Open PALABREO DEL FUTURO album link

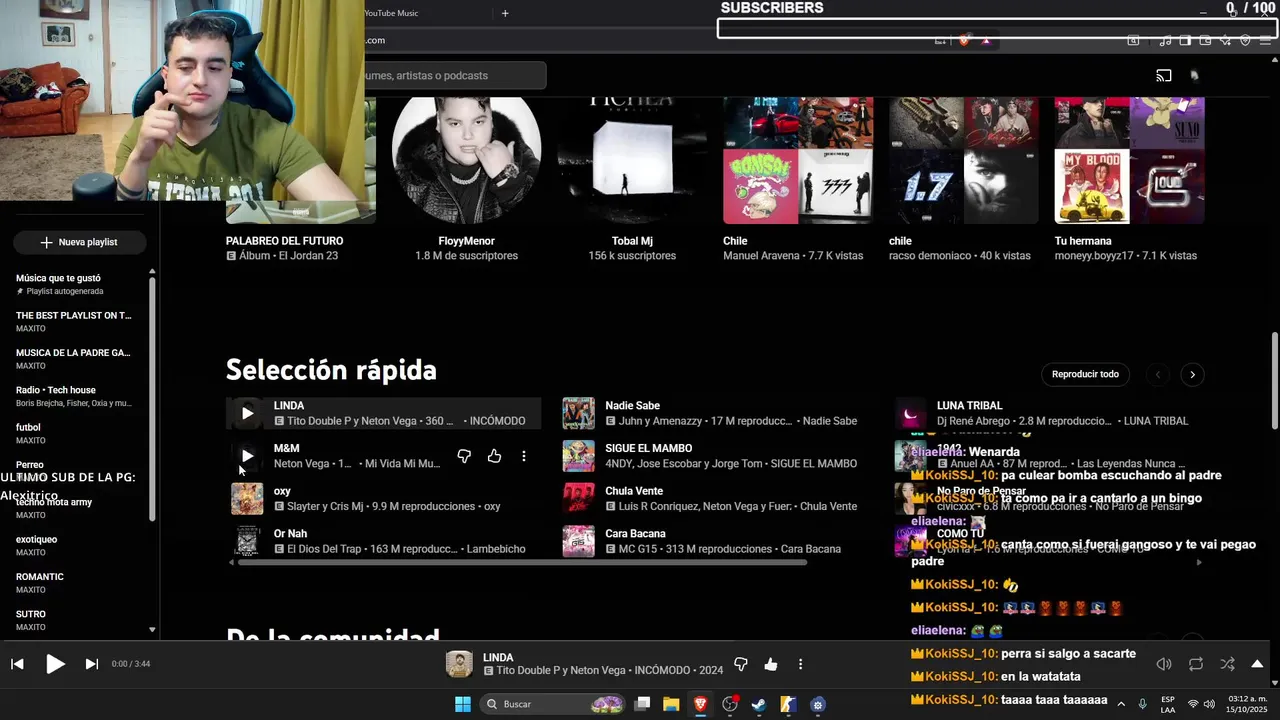284,241
